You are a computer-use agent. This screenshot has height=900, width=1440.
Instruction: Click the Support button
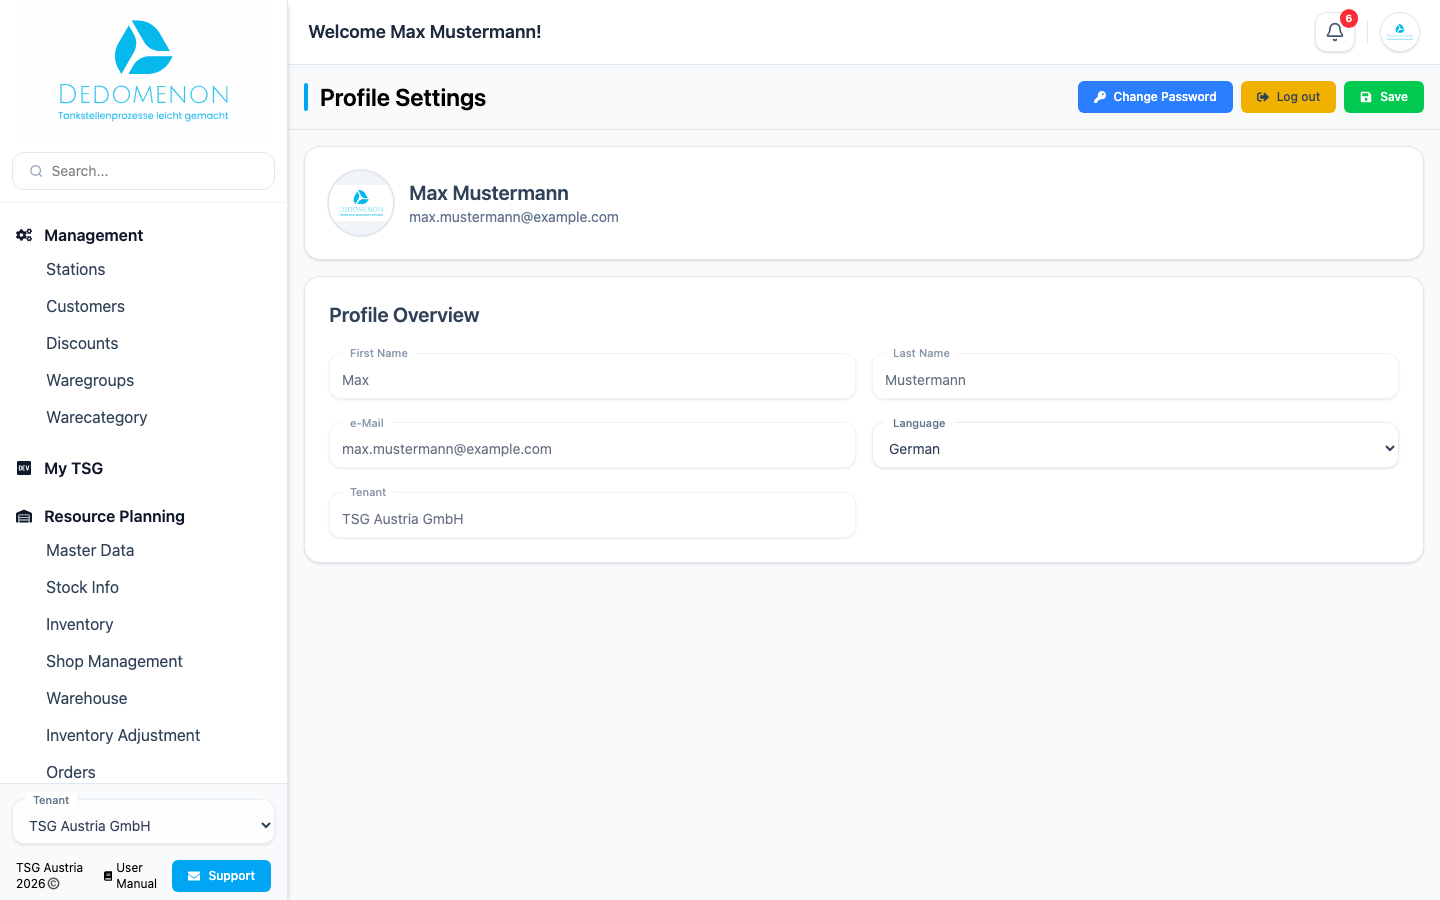point(221,876)
